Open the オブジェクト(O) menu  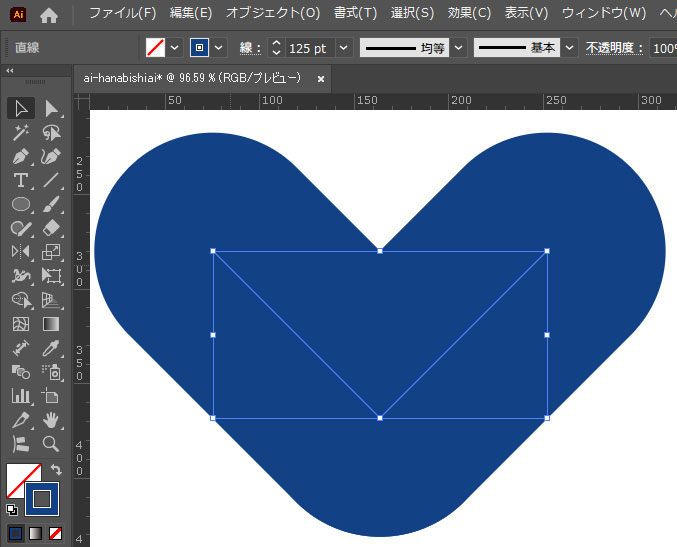click(273, 14)
